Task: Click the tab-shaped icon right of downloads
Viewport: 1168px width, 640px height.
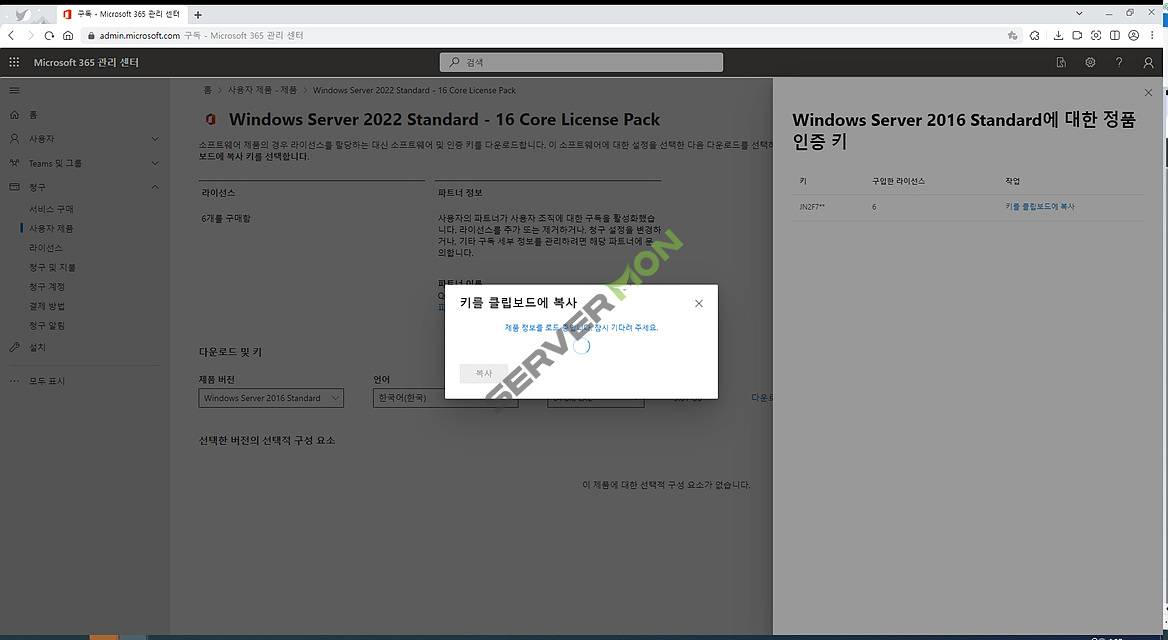Action: [x=1077, y=35]
